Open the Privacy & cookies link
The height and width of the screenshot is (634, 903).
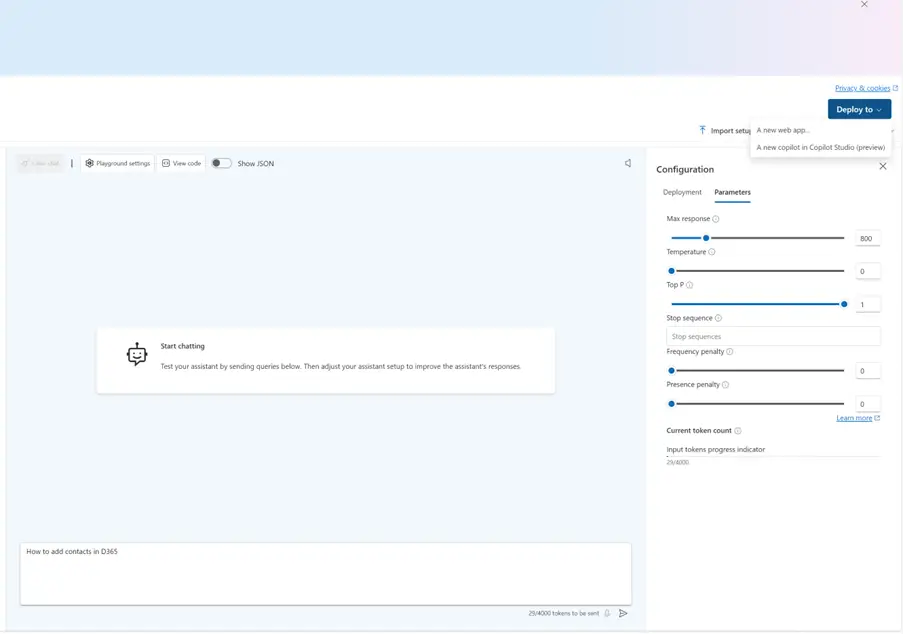click(x=863, y=88)
